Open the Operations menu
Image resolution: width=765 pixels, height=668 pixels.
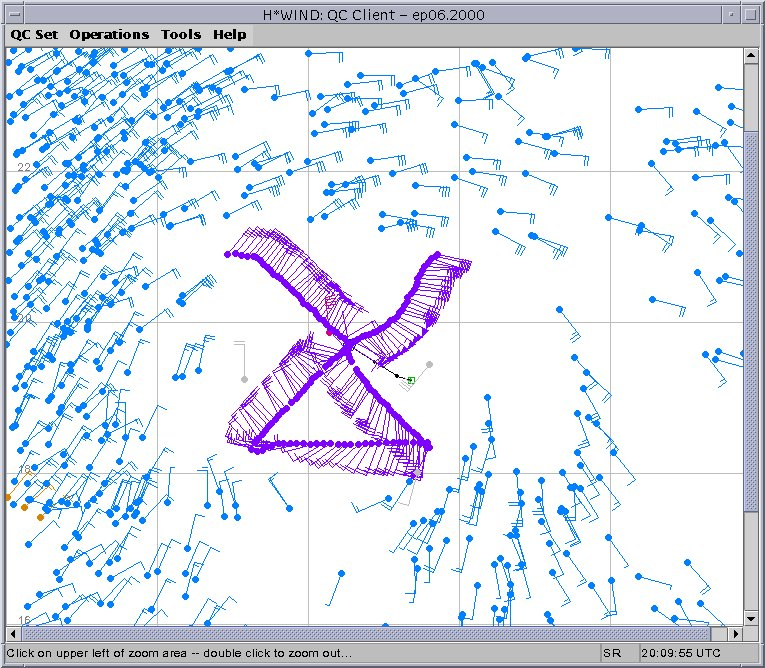pyautogui.click(x=109, y=34)
